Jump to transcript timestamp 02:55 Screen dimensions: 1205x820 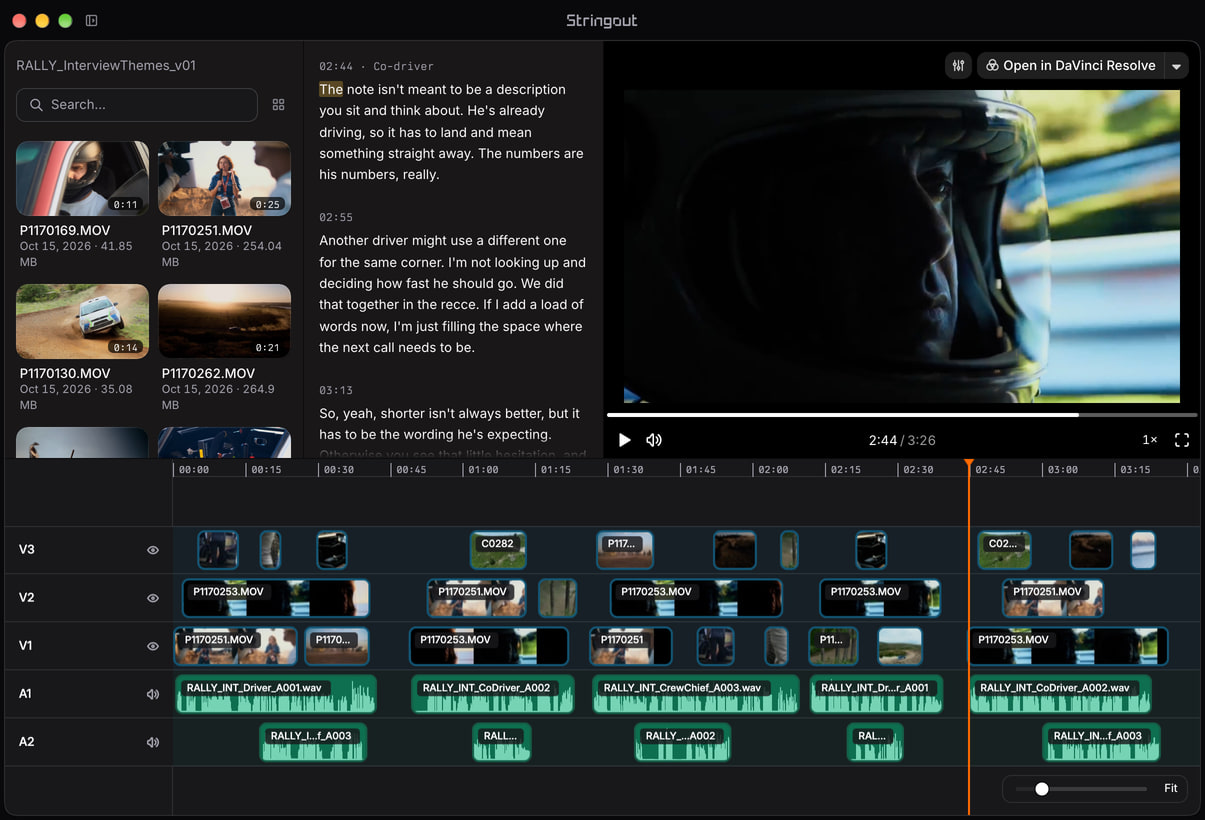336,217
